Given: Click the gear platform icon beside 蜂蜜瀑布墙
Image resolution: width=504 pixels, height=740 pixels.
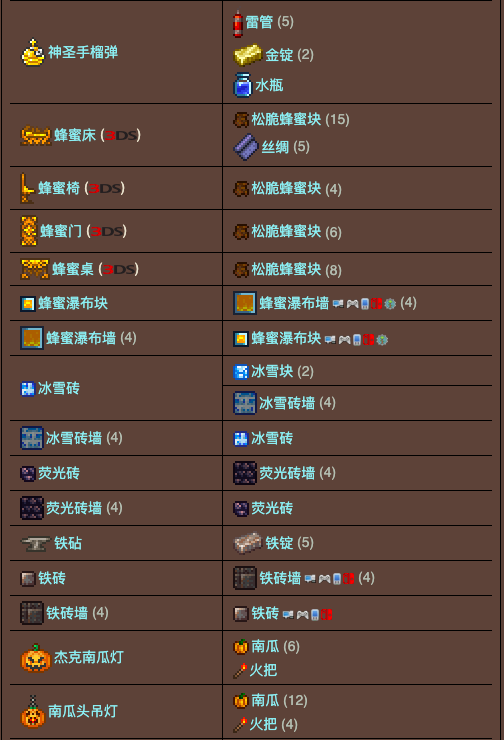Looking at the screenshot, I should click(390, 304).
